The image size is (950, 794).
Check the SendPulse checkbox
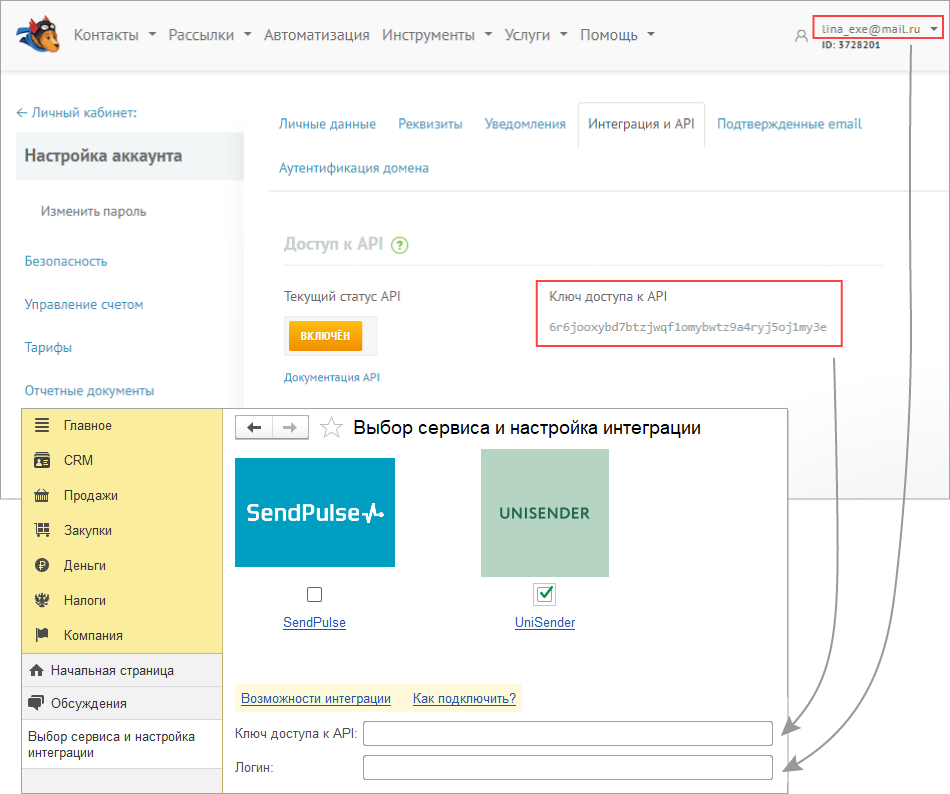tap(314, 594)
